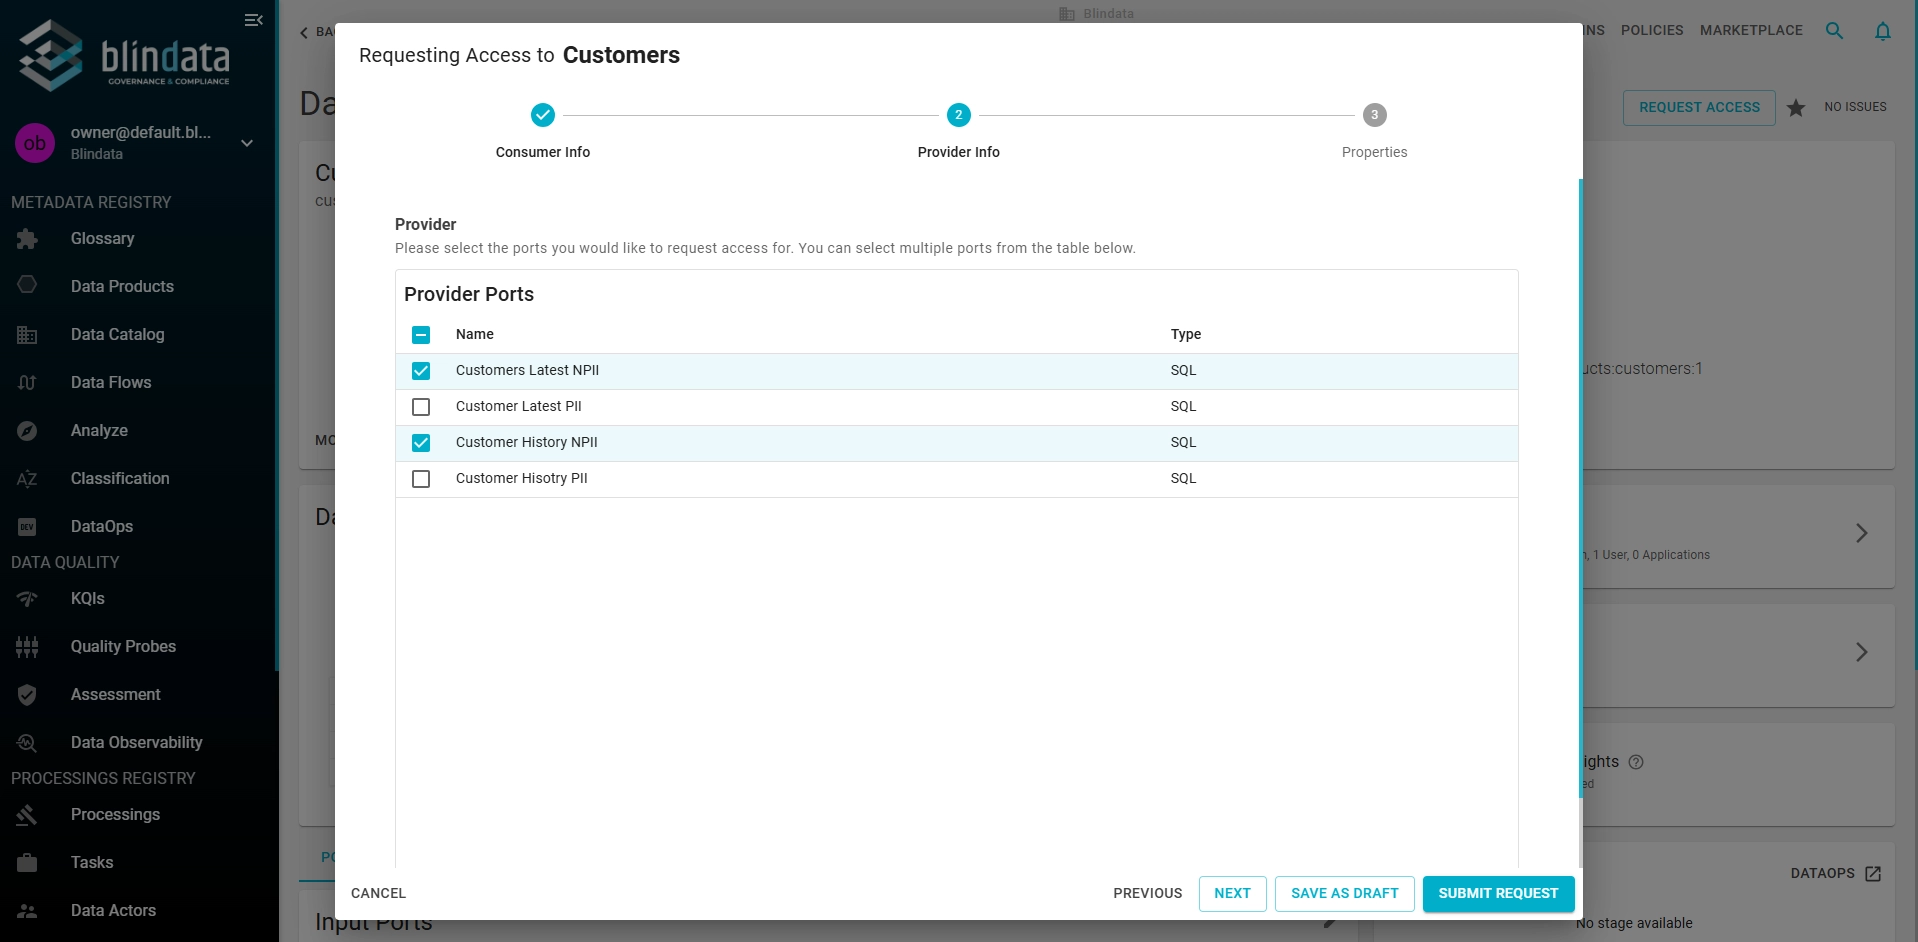Screen dimensions: 1918x942
Task: Open Analyze compass icon
Action: tap(27, 431)
